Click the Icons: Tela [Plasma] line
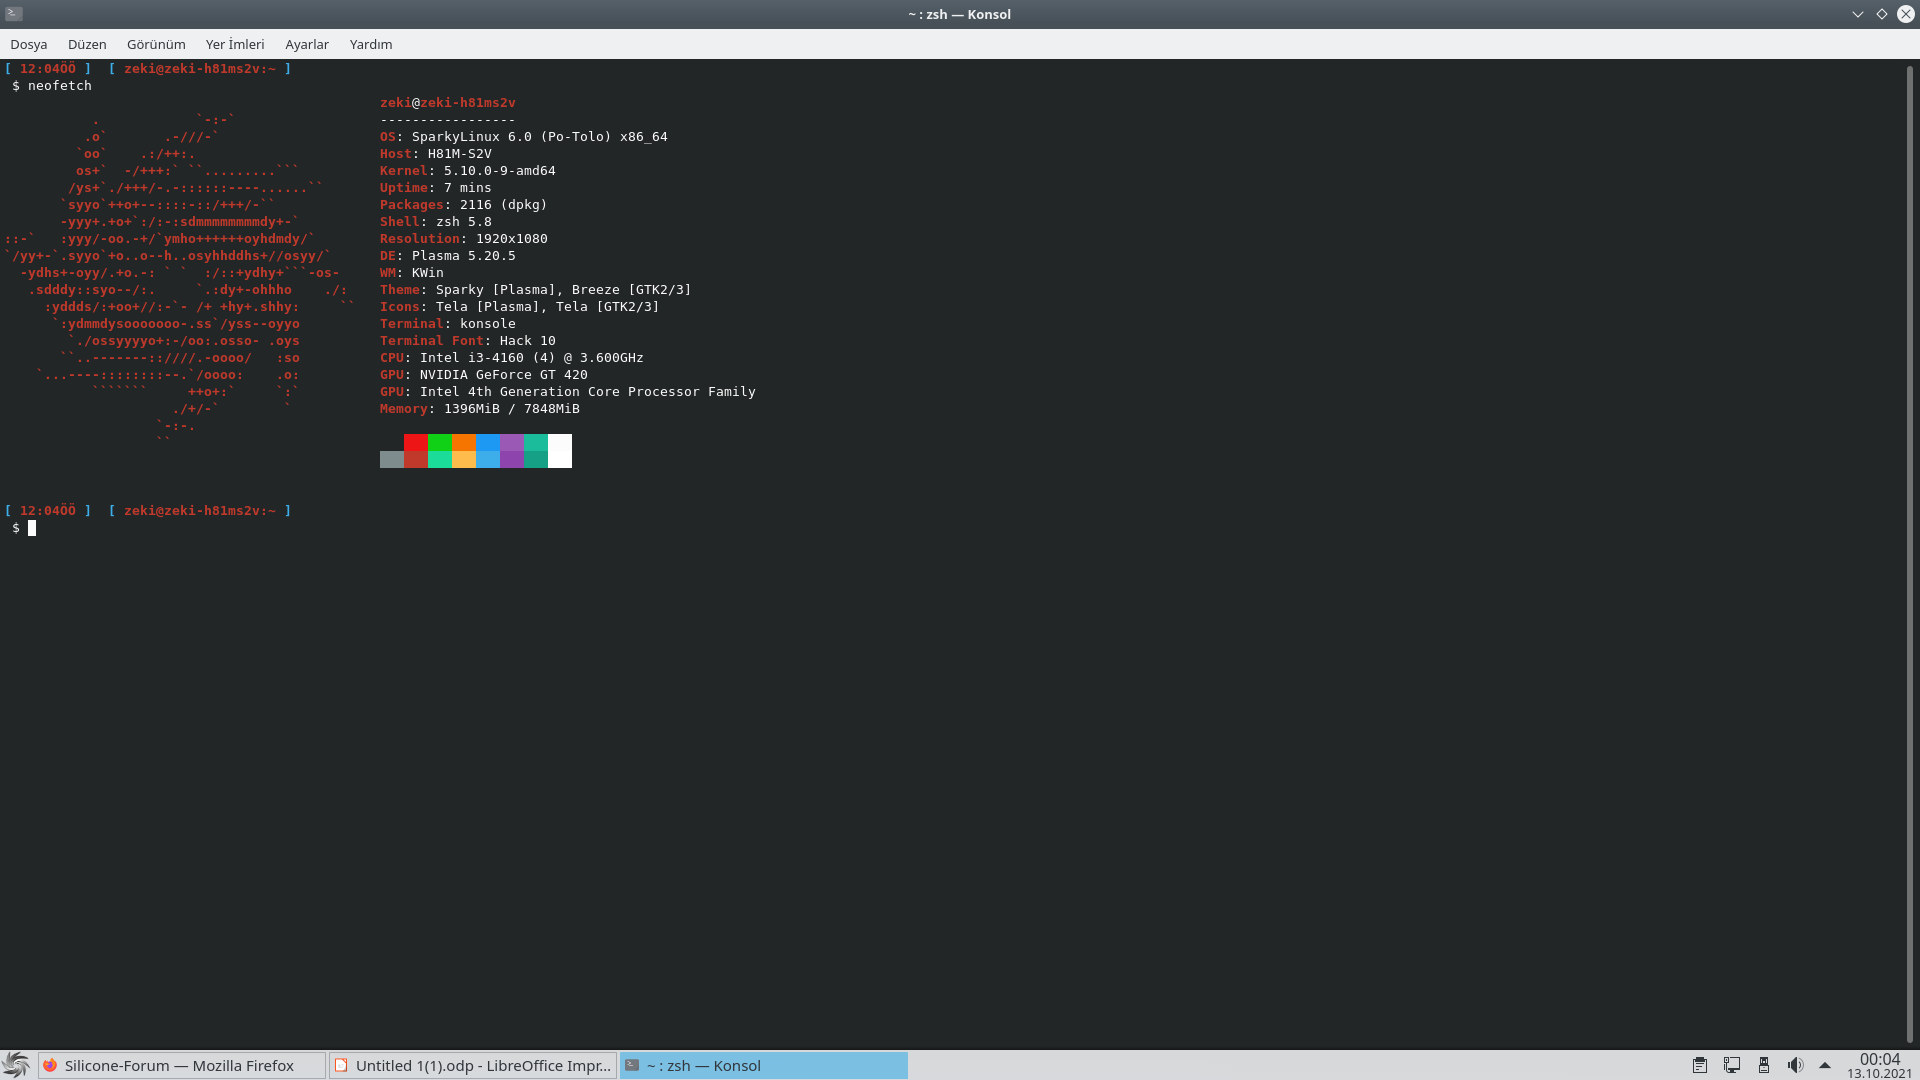The width and height of the screenshot is (1920, 1080). tap(520, 307)
